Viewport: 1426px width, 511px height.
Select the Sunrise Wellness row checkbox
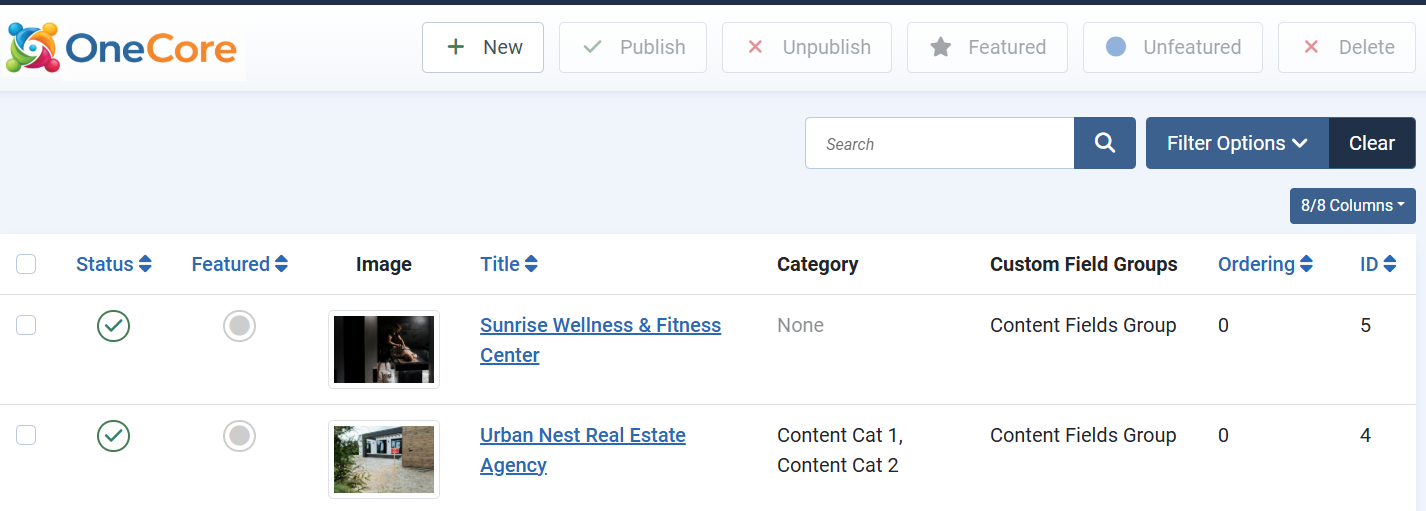click(x=26, y=325)
